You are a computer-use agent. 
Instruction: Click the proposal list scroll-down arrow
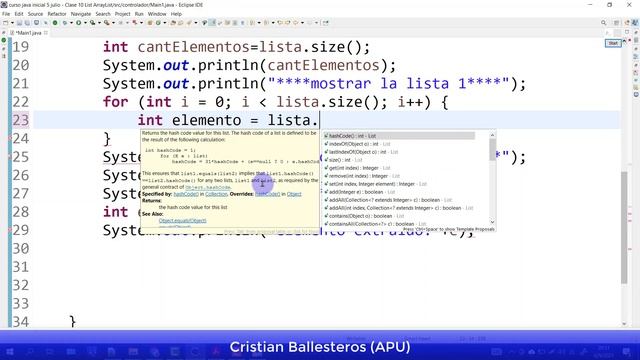click(x=492, y=222)
